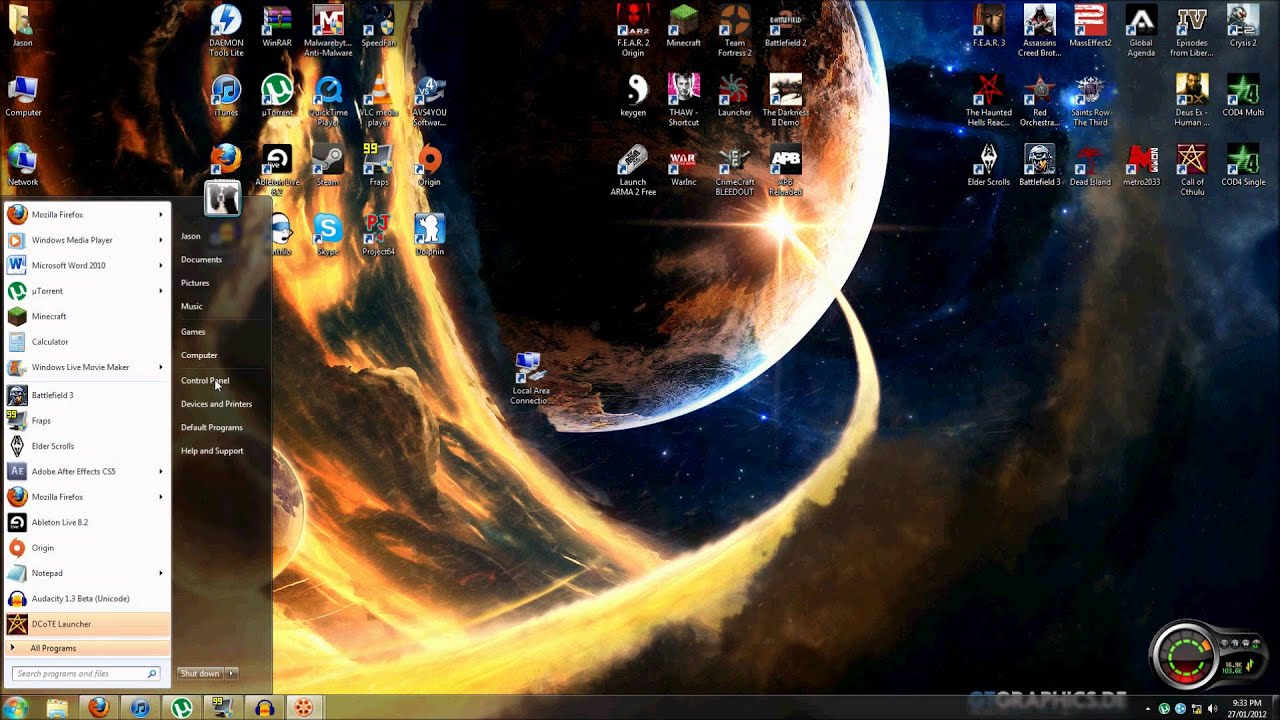Open Help and Support

212,451
